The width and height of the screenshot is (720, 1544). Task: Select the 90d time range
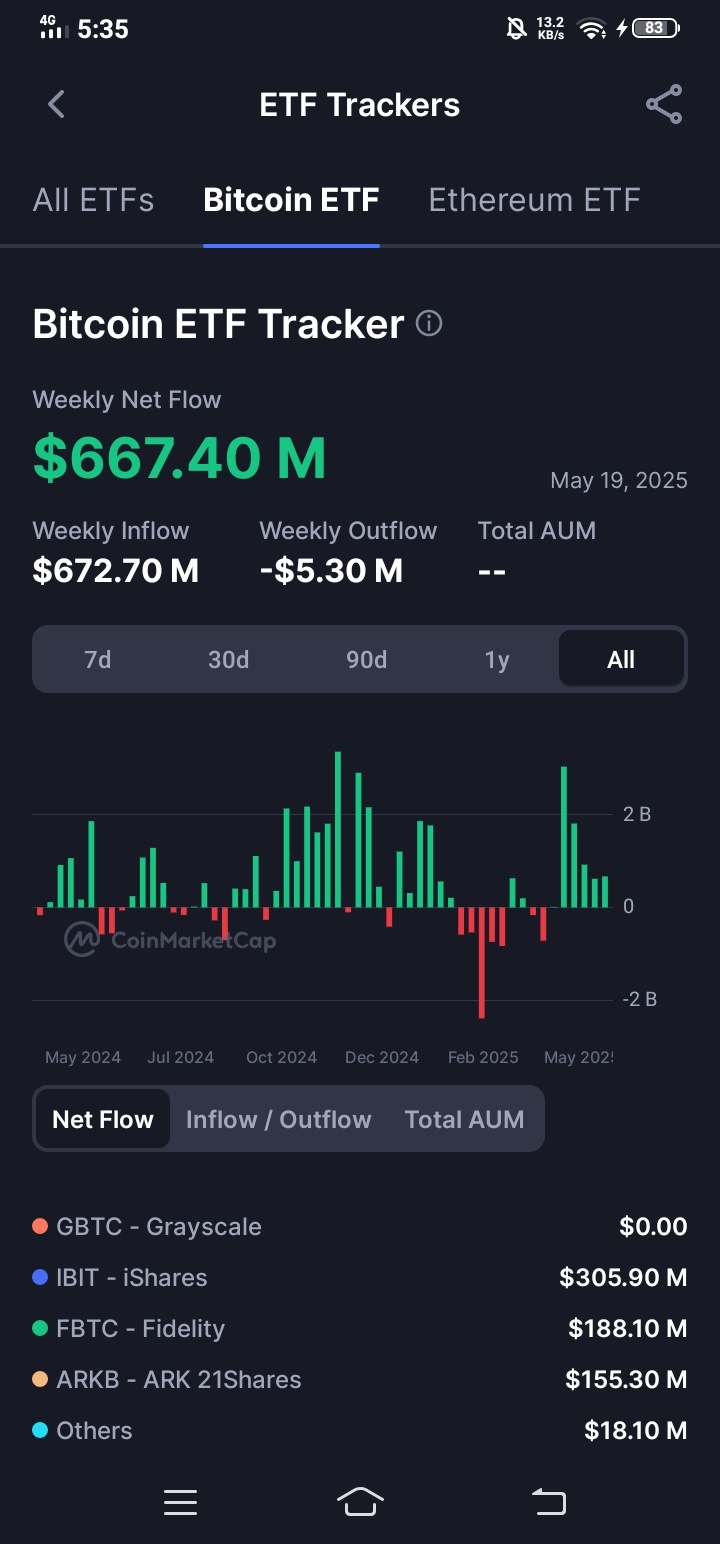[366, 660]
